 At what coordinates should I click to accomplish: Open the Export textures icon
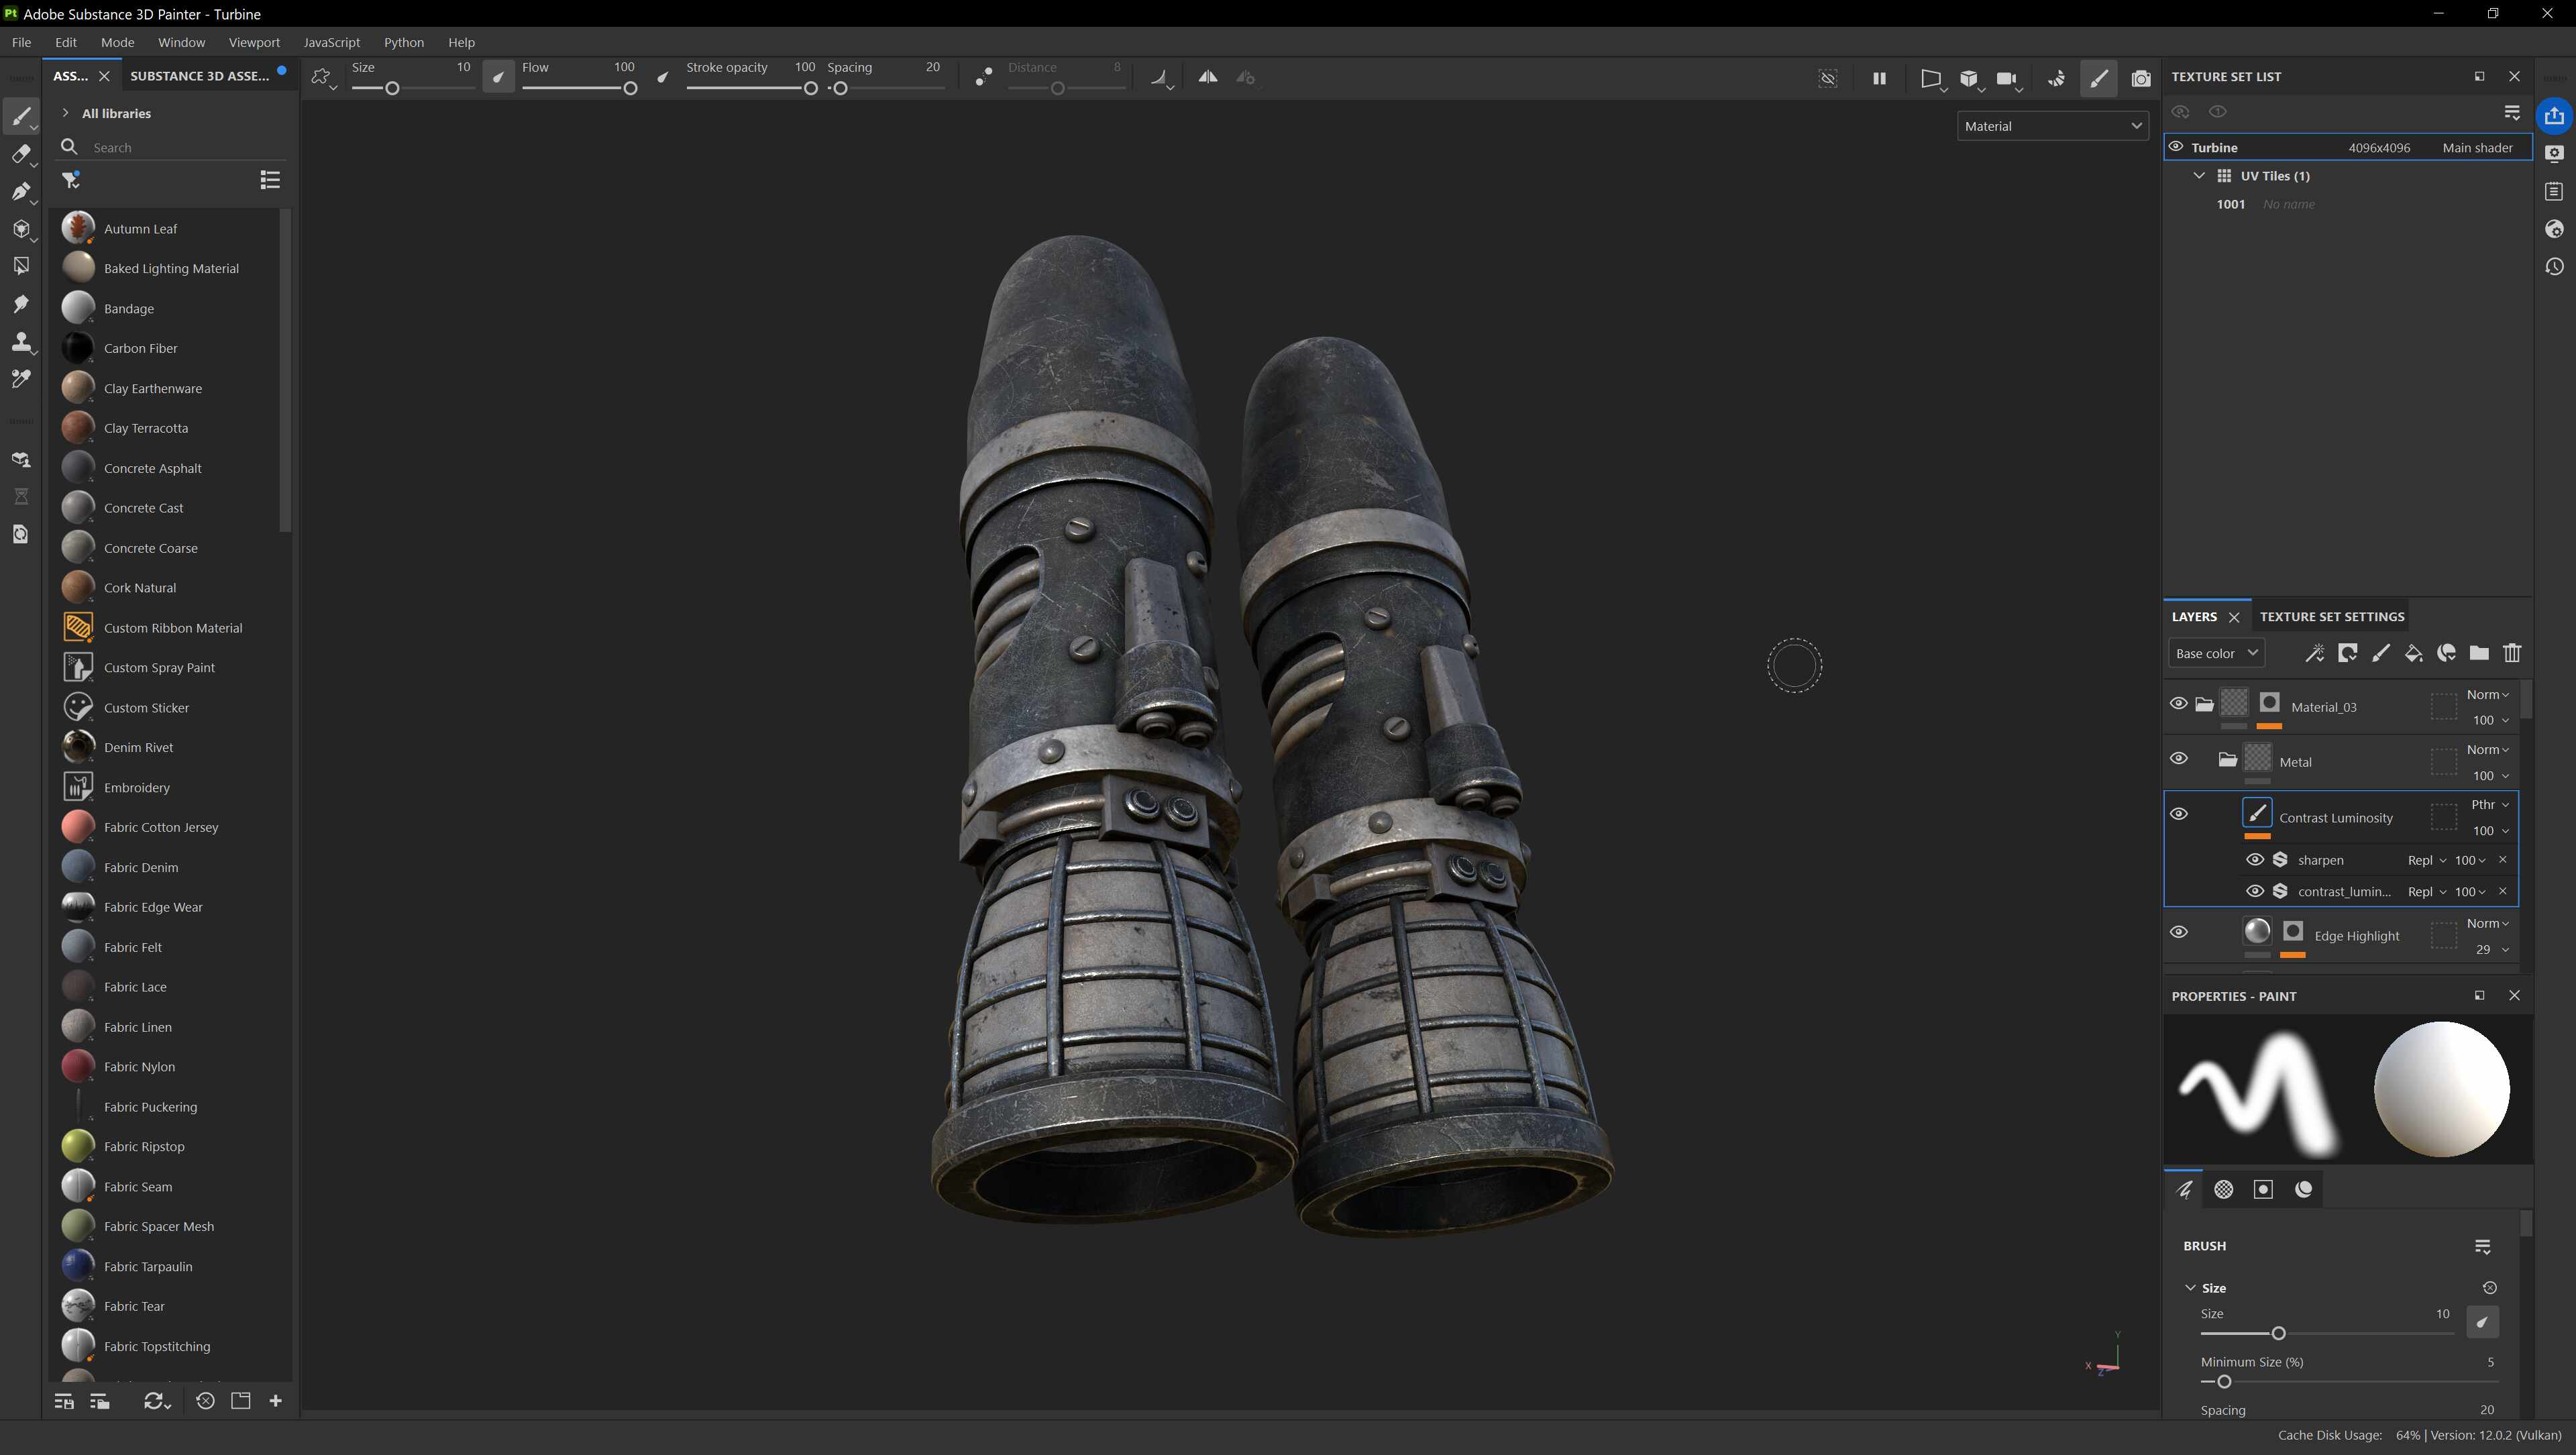coord(2554,116)
